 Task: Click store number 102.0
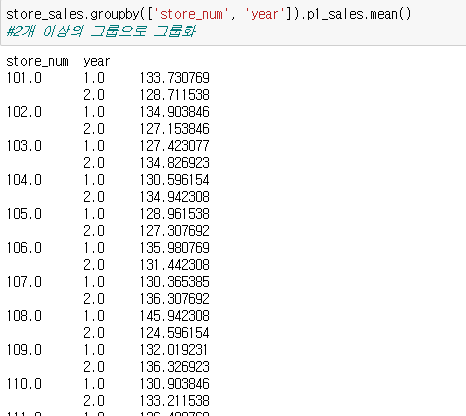(x=24, y=112)
